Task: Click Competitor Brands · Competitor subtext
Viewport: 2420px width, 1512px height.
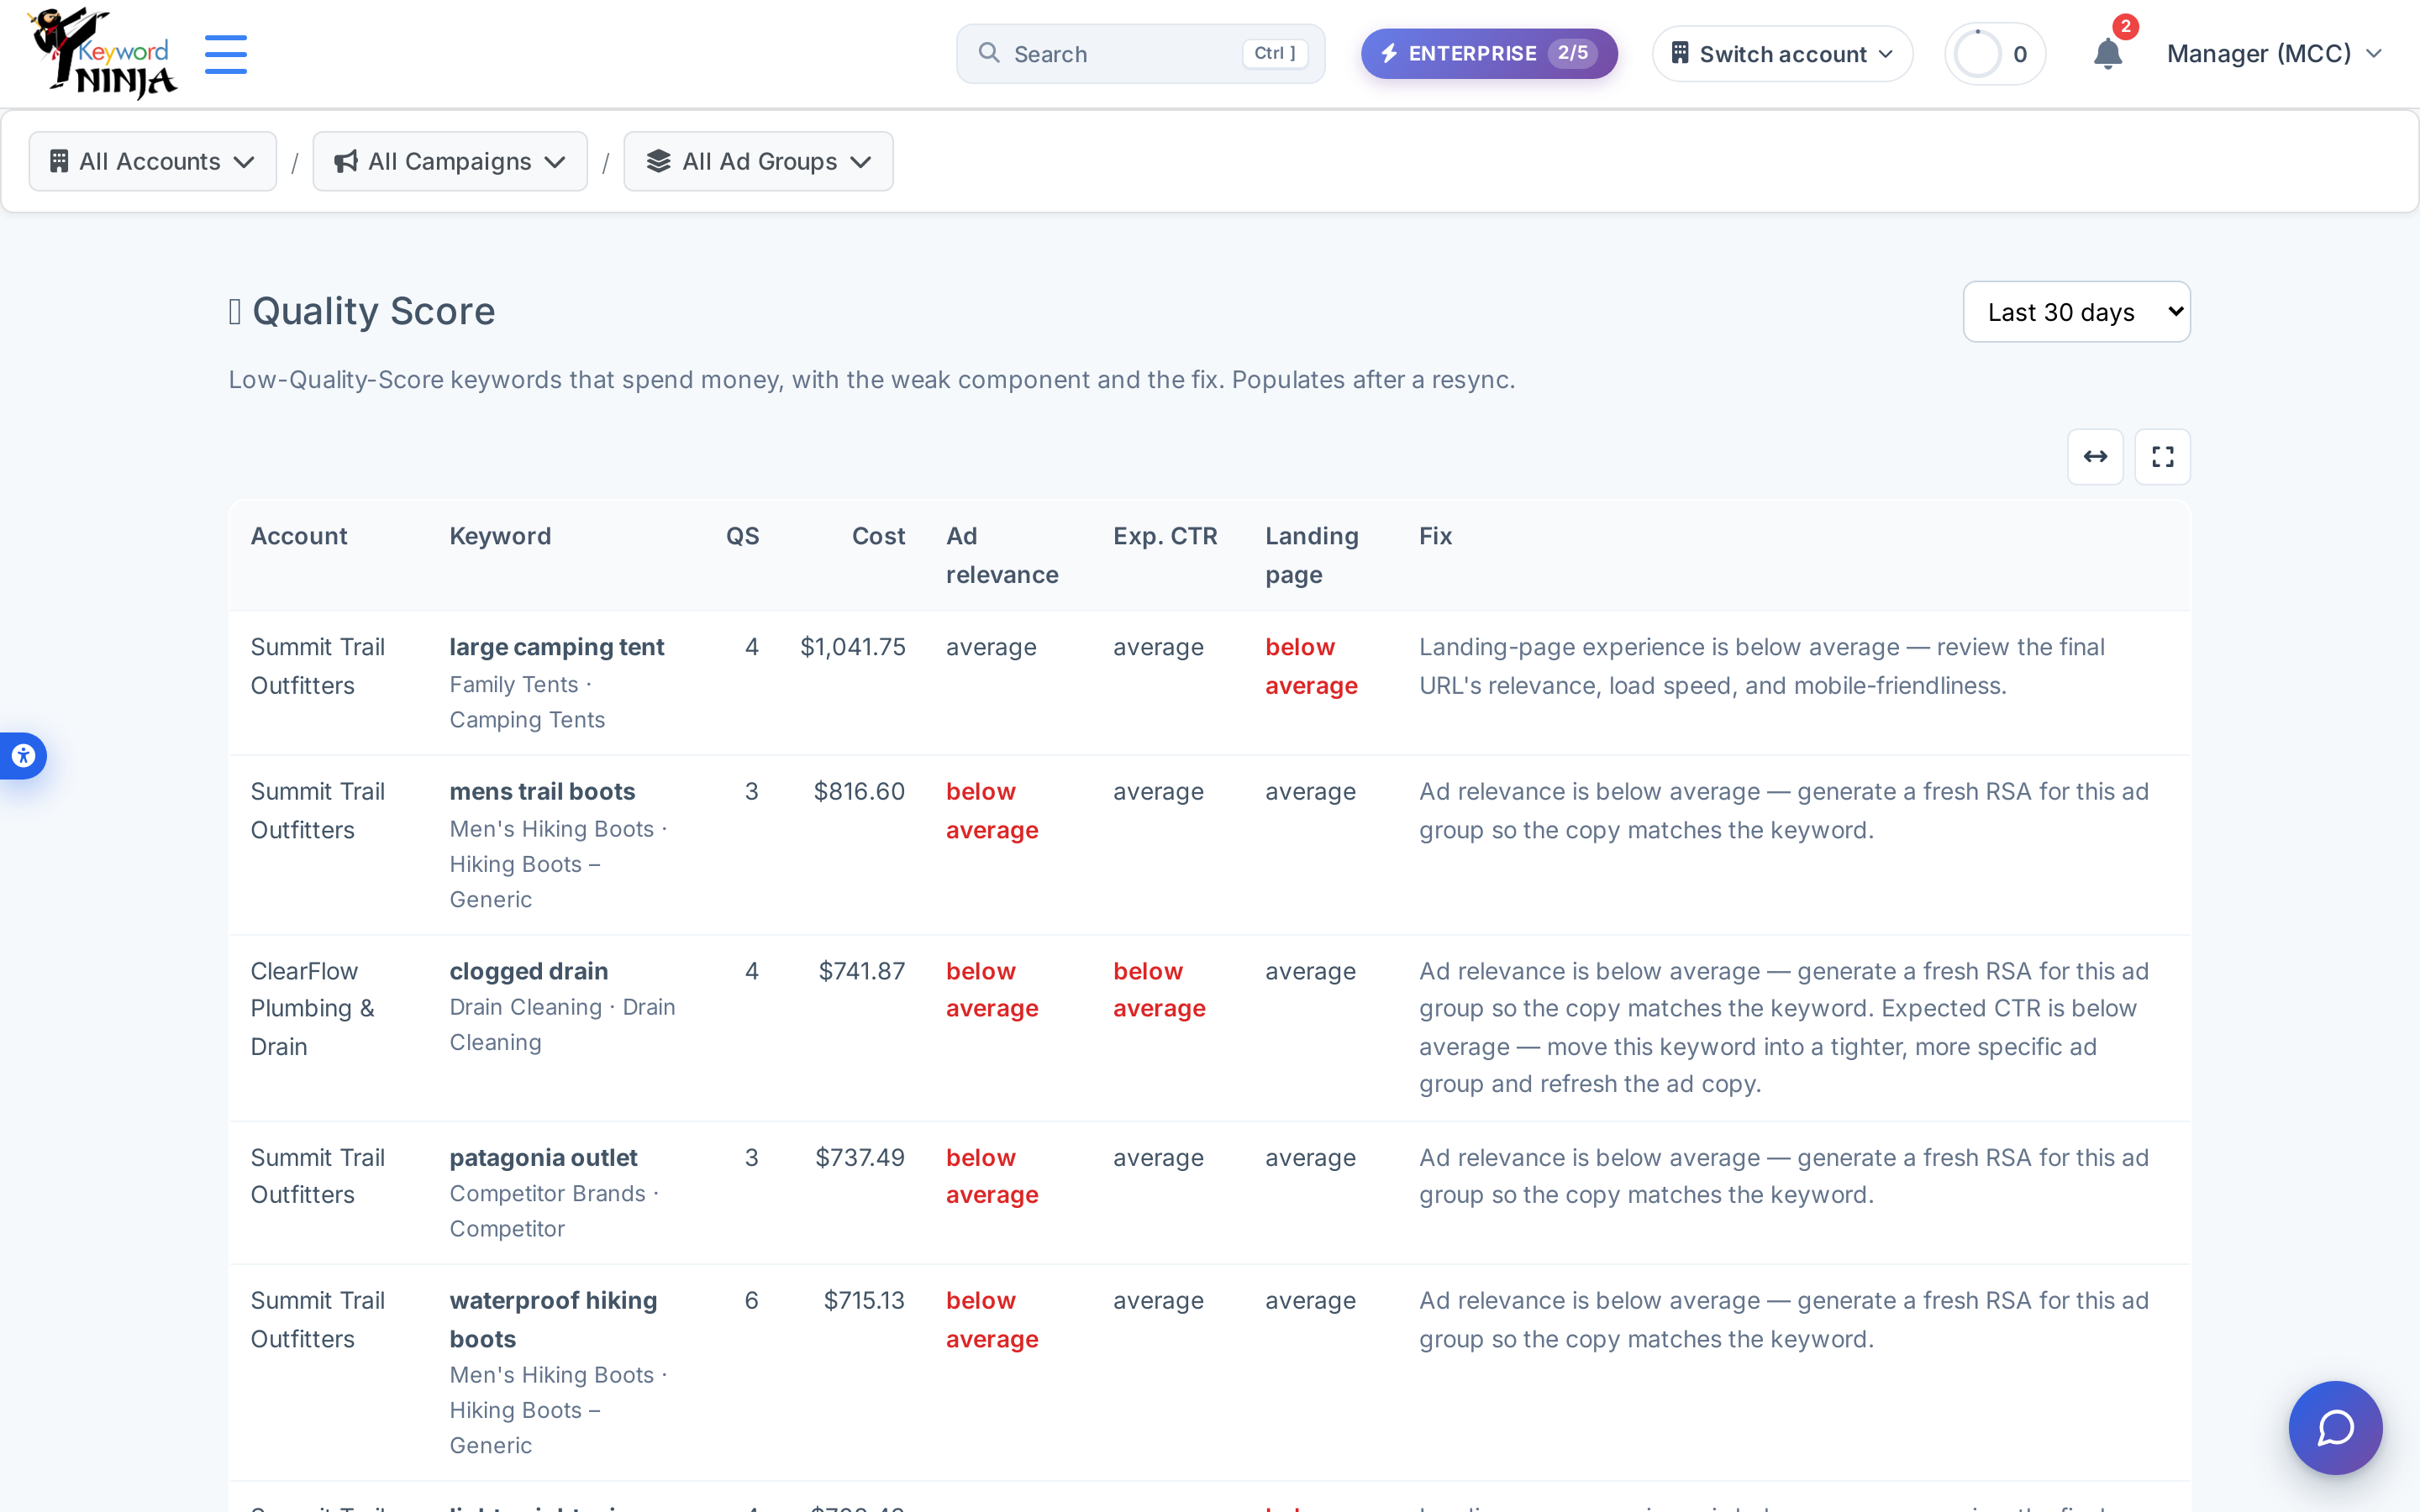Action: coord(554,1211)
